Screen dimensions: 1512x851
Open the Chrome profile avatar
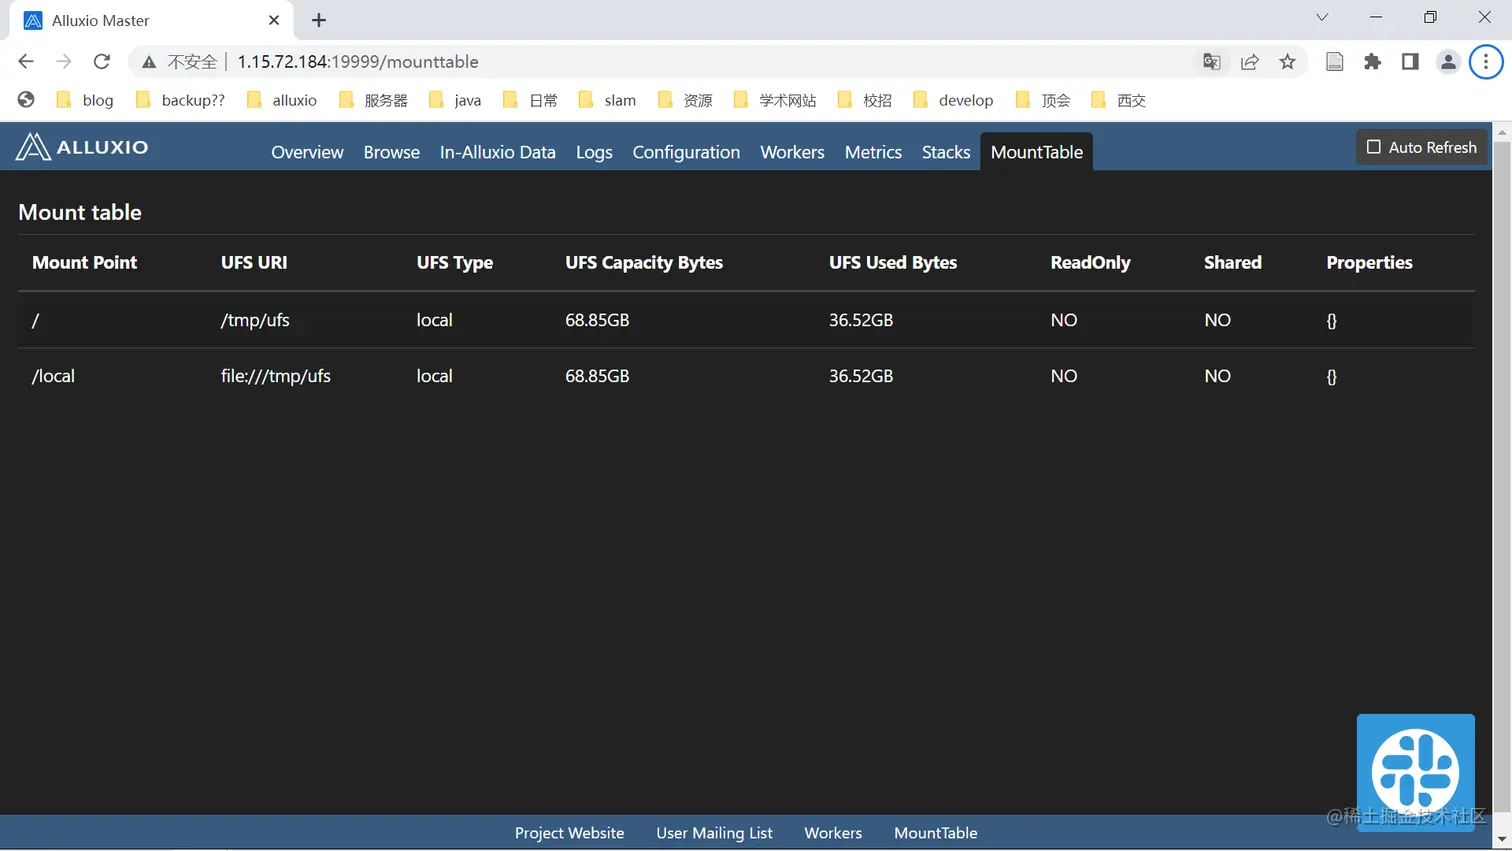[1448, 62]
